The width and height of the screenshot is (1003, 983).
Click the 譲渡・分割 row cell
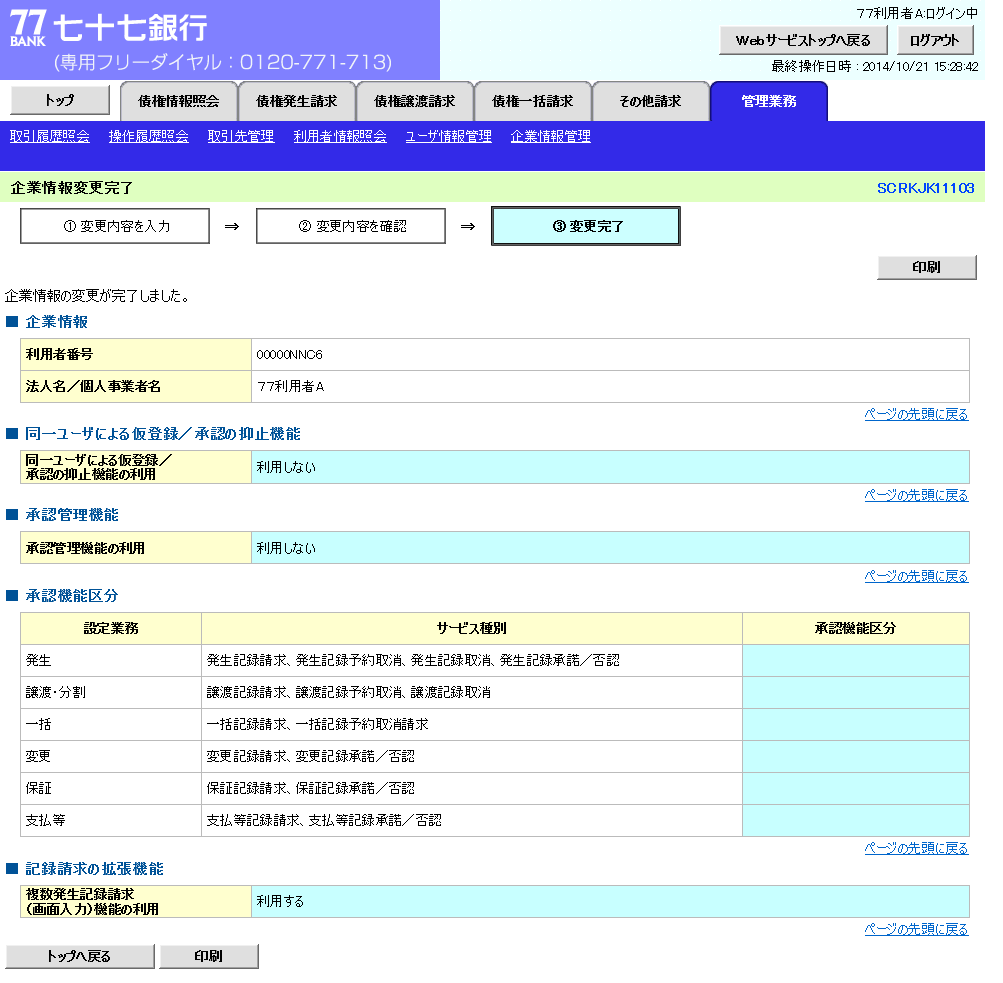(x=111, y=693)
